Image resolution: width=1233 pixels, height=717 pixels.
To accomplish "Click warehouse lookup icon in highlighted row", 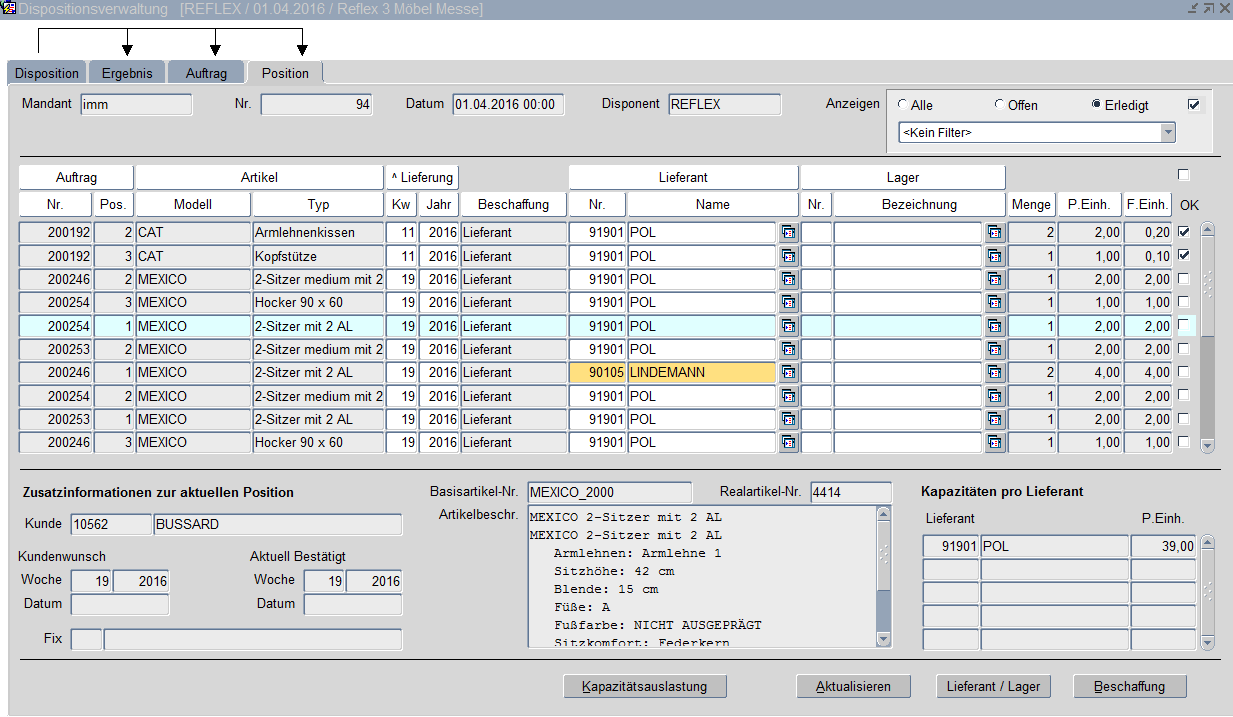I will (994, 326).
